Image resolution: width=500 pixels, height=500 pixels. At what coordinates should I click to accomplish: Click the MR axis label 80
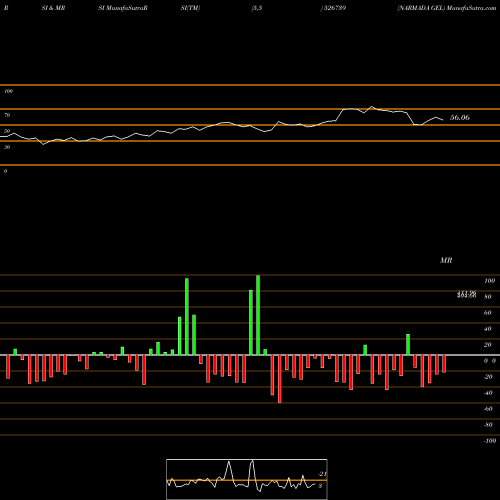pos(488,297)
